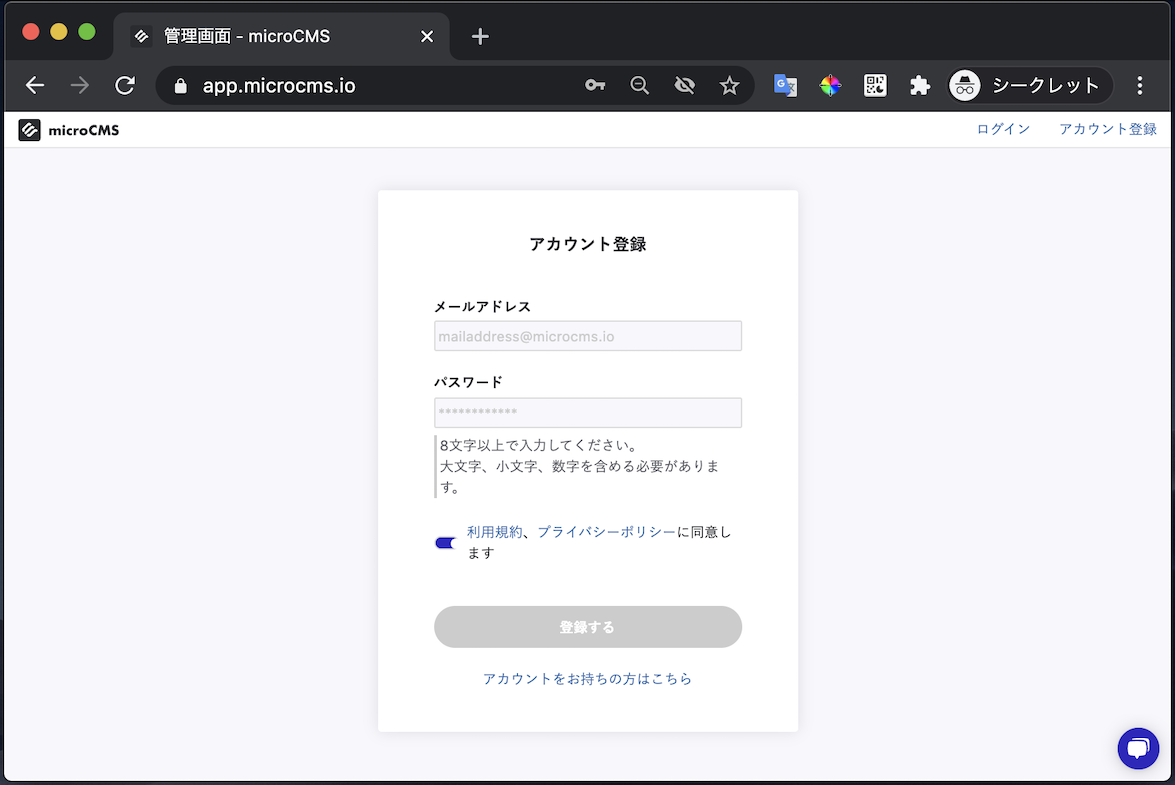Click the 登録する button
Screen dimensions: 1175x785
pos(588,627)
